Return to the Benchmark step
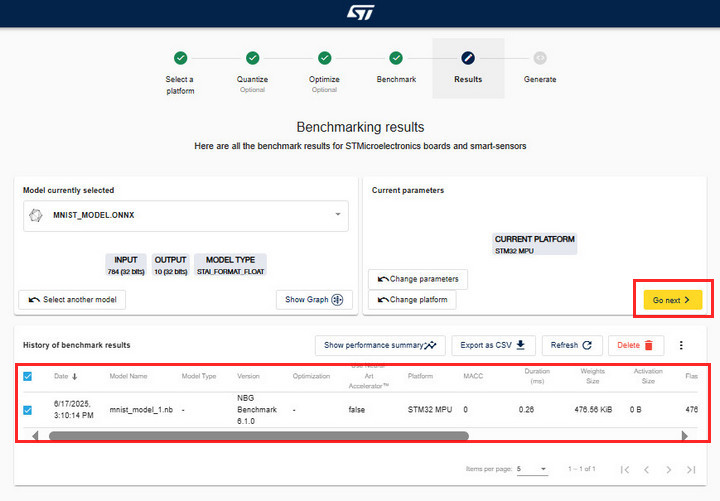 coord(396,68)
